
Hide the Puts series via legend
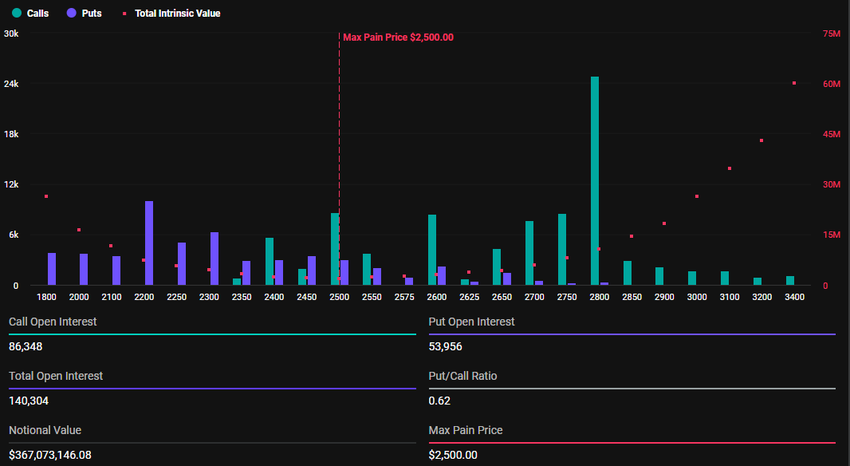tap(90, 14)
